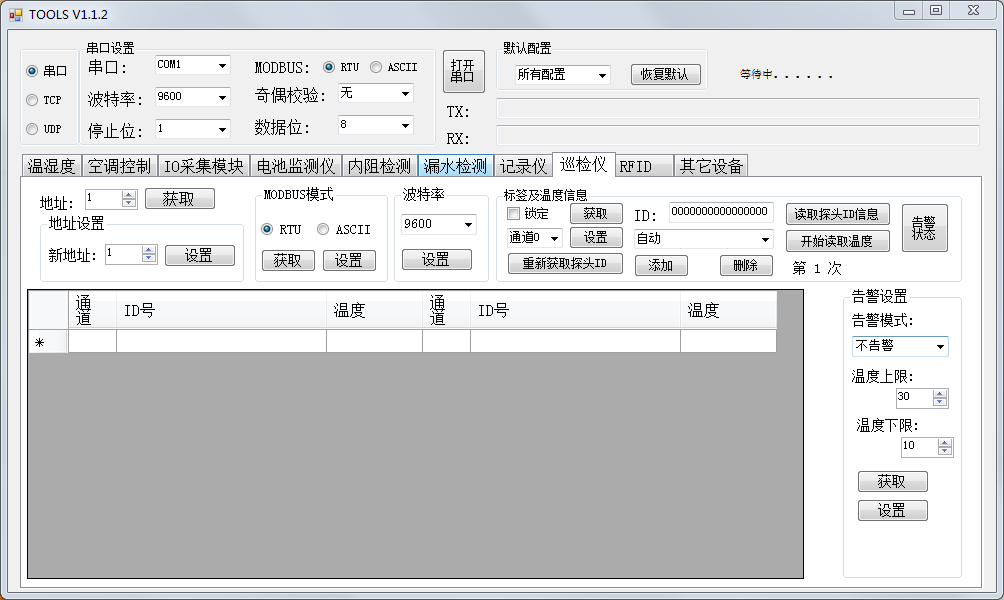Increase the 温度上限 value with up arrow
This screenshot has width=1004, height=600.
click(x=939, y=393)
